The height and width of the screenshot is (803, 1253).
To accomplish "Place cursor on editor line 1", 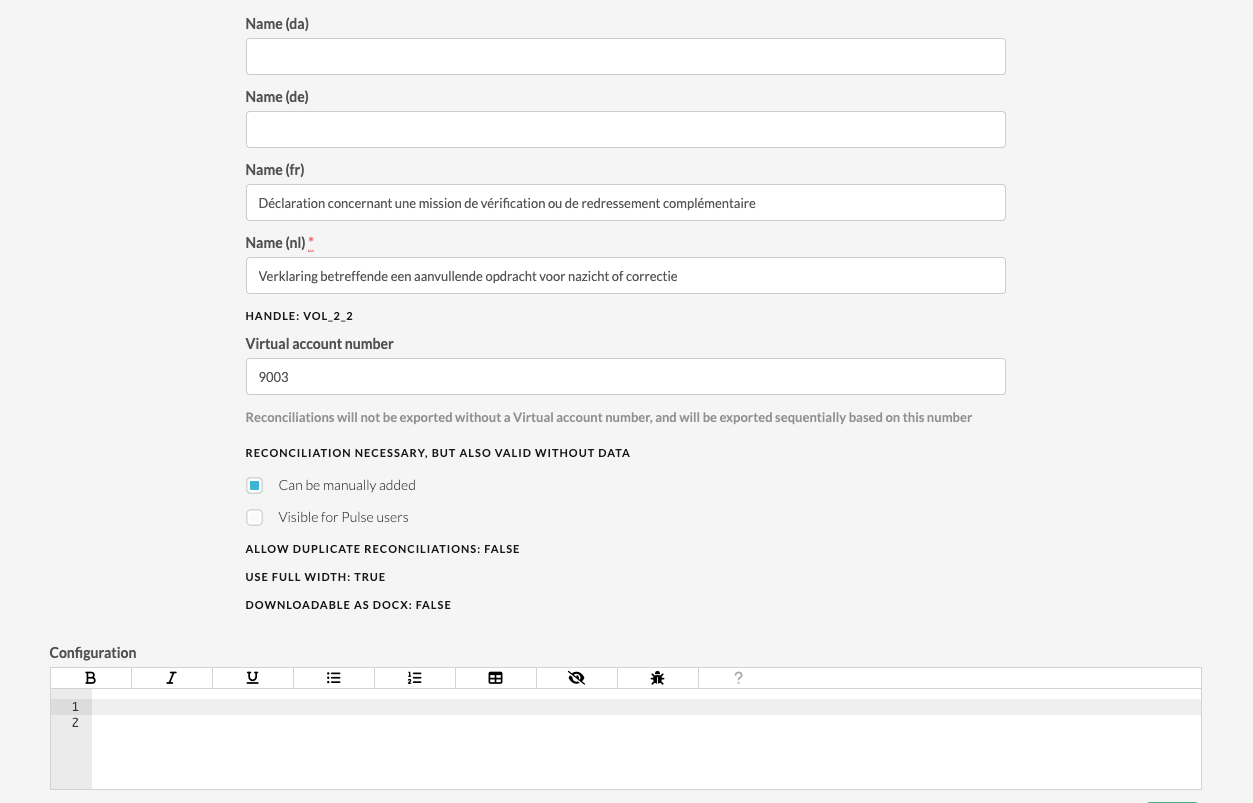I will pyautogui.click(x=645, y=707).
